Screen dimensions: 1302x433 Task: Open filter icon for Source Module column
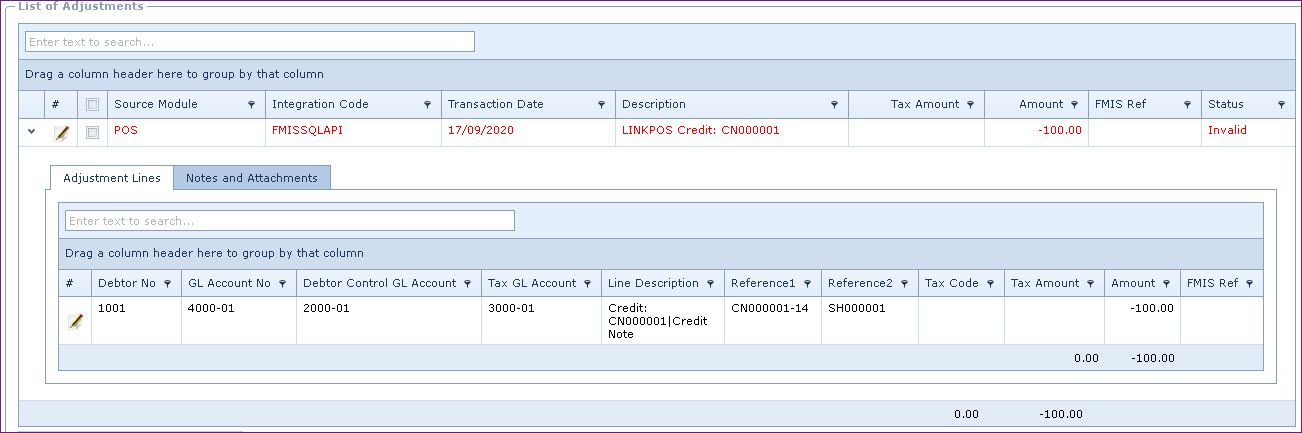[x=251, y=105]
